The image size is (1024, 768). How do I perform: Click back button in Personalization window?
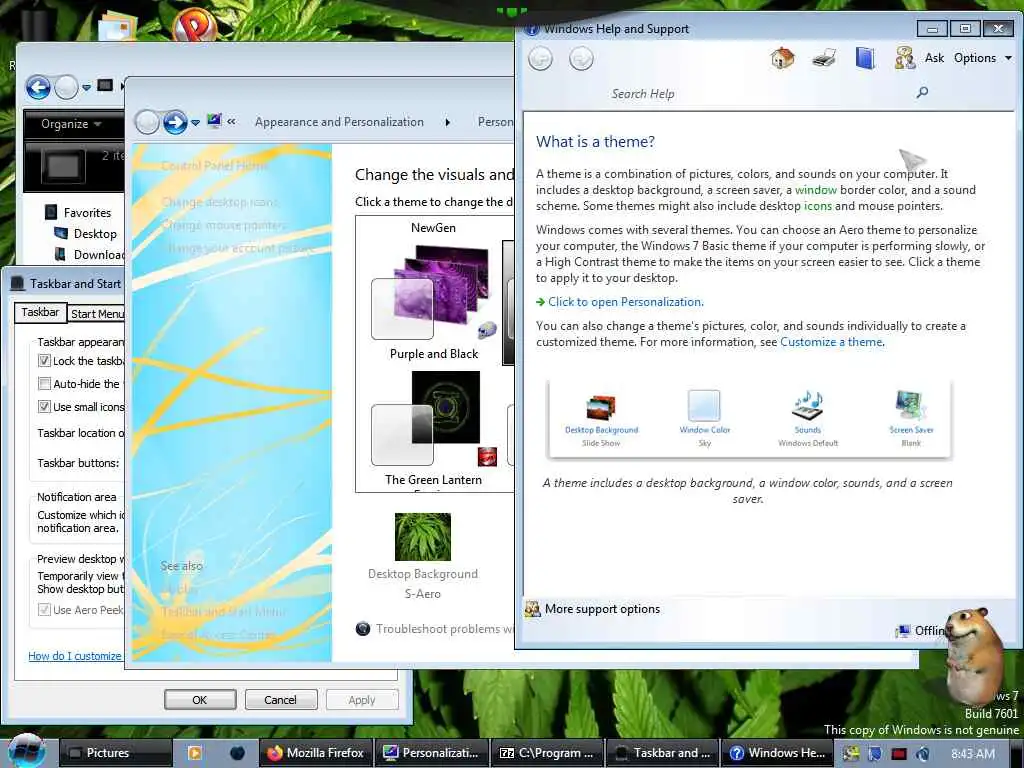pyautogui.click(x=147, y=121)
